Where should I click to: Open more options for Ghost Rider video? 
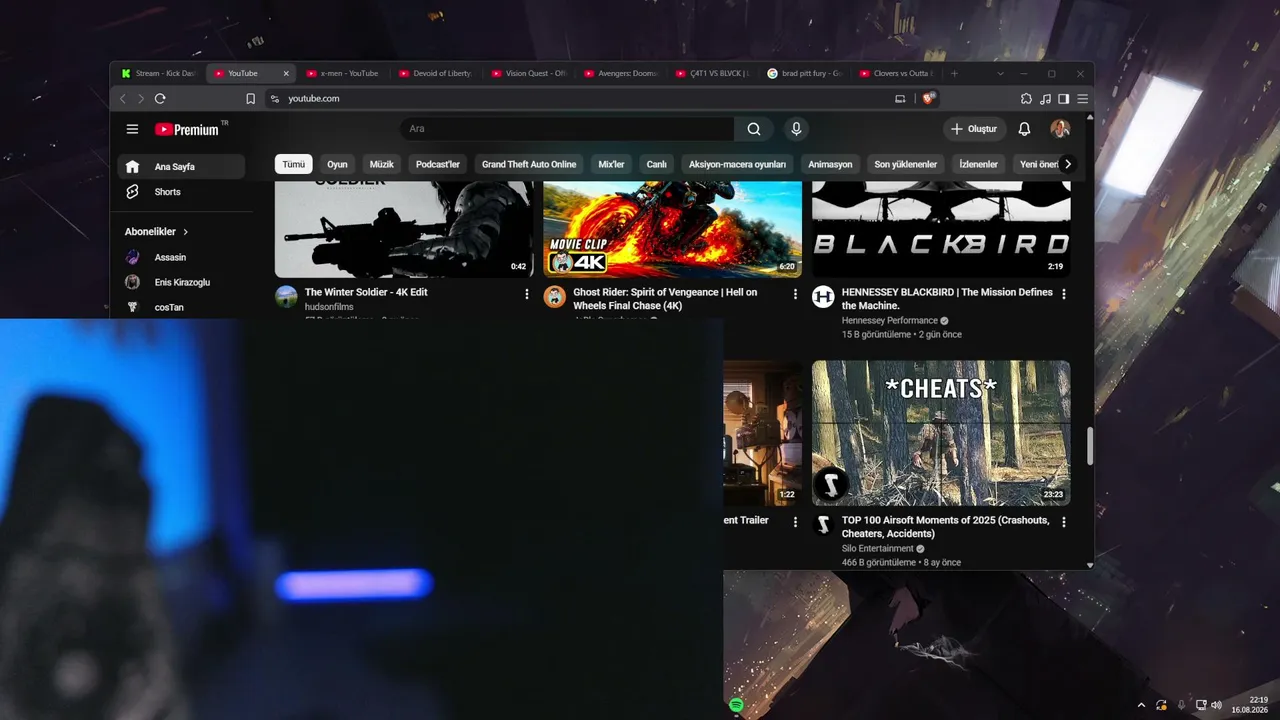pos(795,294)
